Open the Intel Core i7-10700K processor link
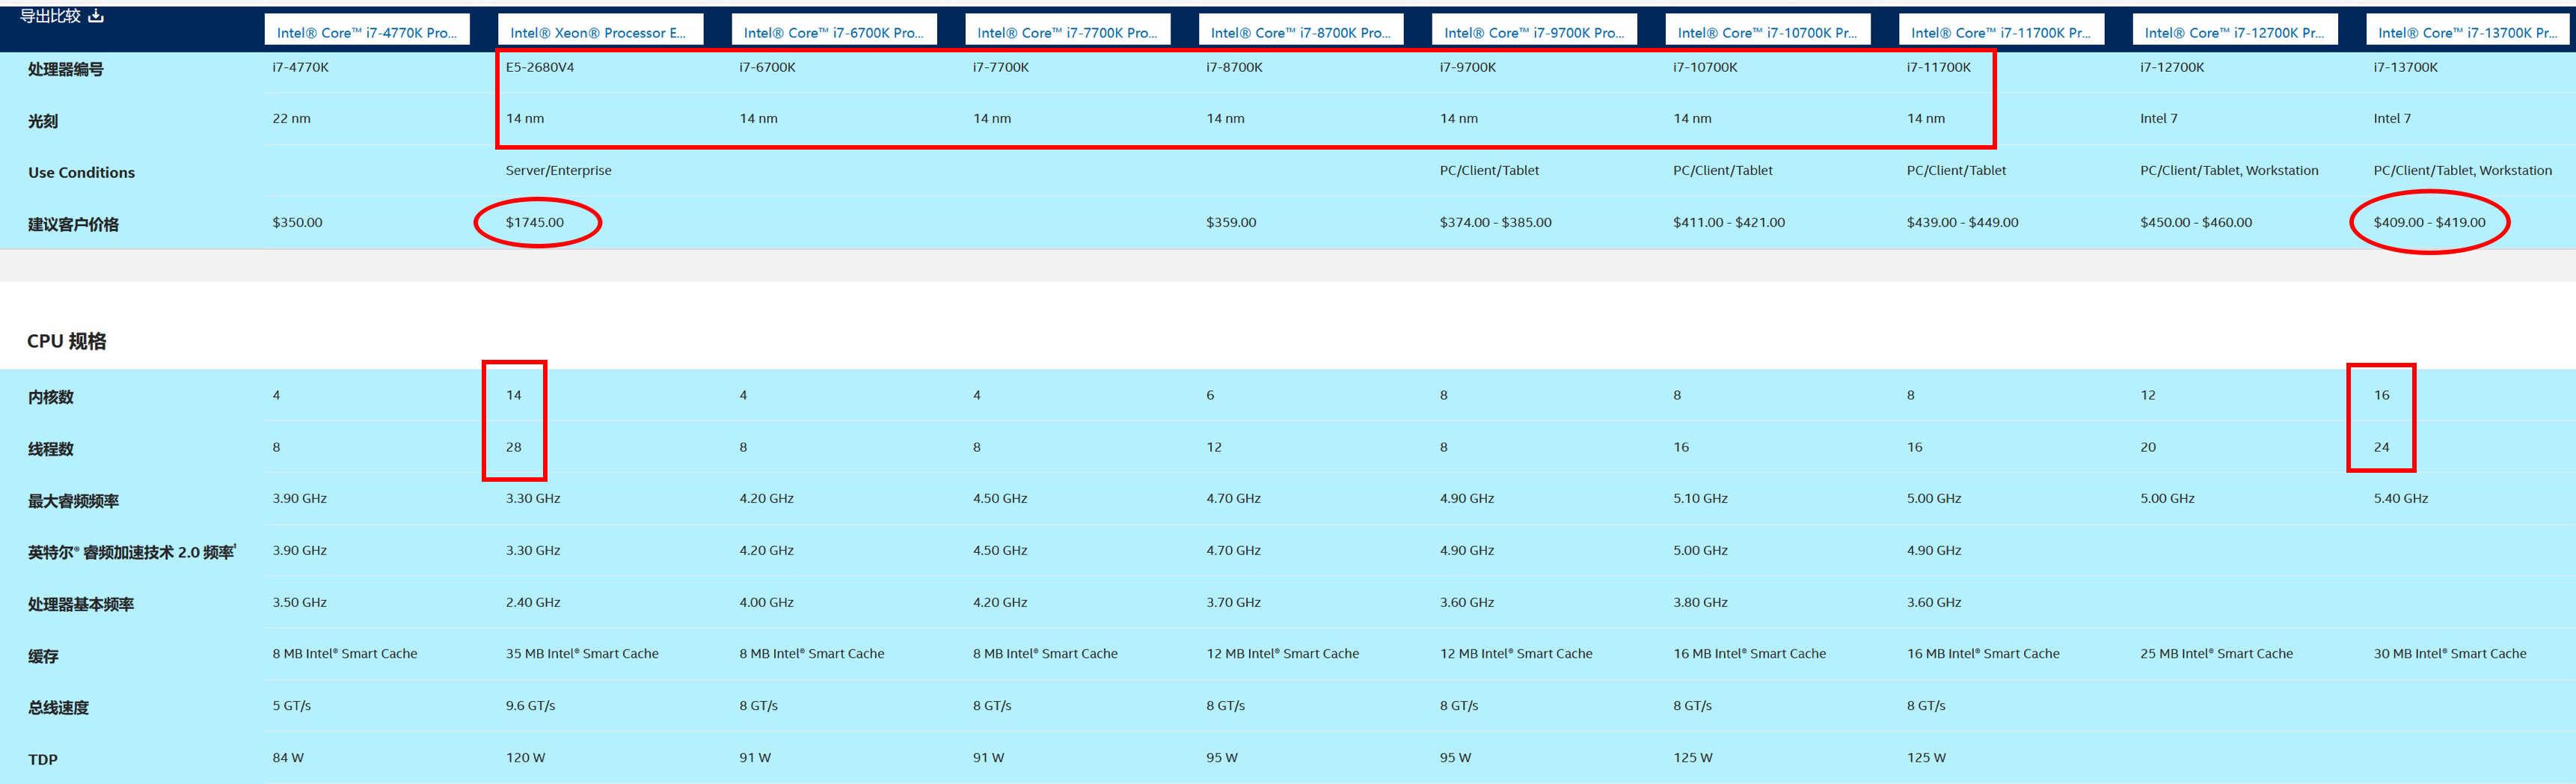Image resolution: width=2576 pixels, height=784 pixels. click(x=1767, y=33)
